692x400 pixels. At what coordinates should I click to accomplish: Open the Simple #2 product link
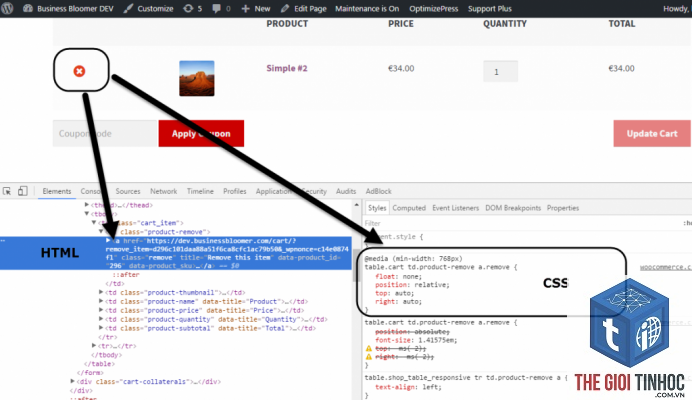pos(286,68)
